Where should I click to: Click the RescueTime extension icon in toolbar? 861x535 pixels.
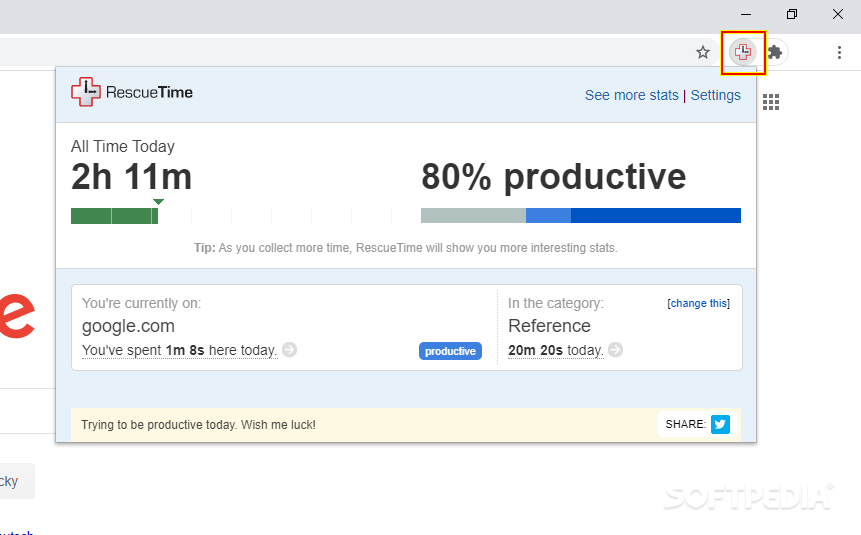[x=743, y=52]
